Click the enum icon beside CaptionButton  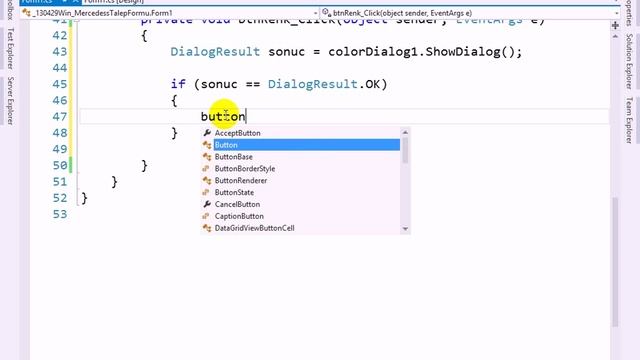pos(207,216)
